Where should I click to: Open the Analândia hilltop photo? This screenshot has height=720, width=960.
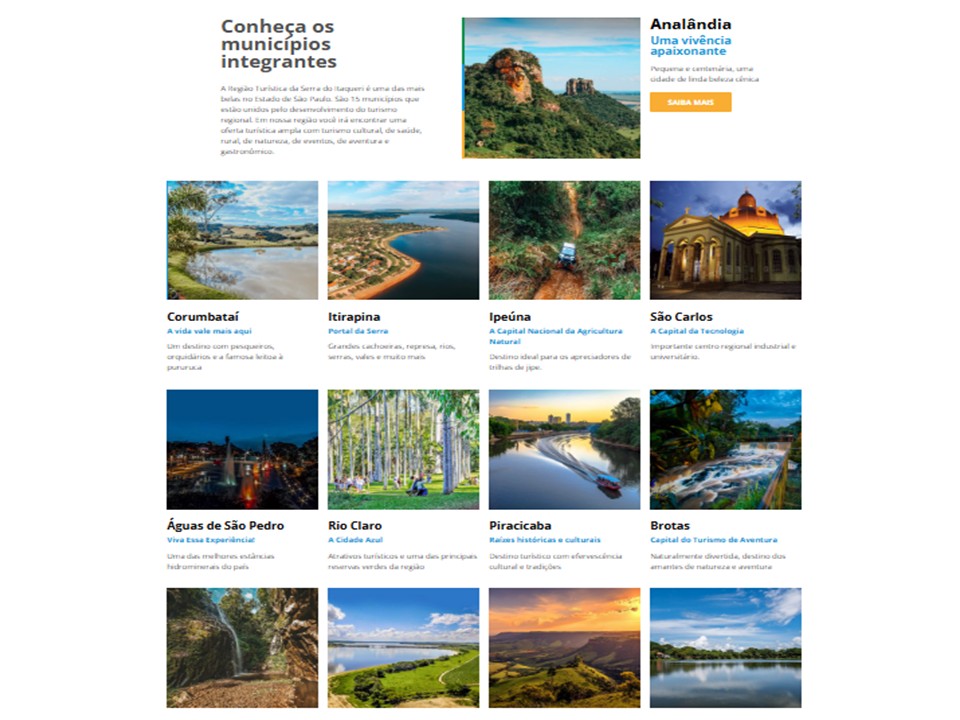[551, 88]
